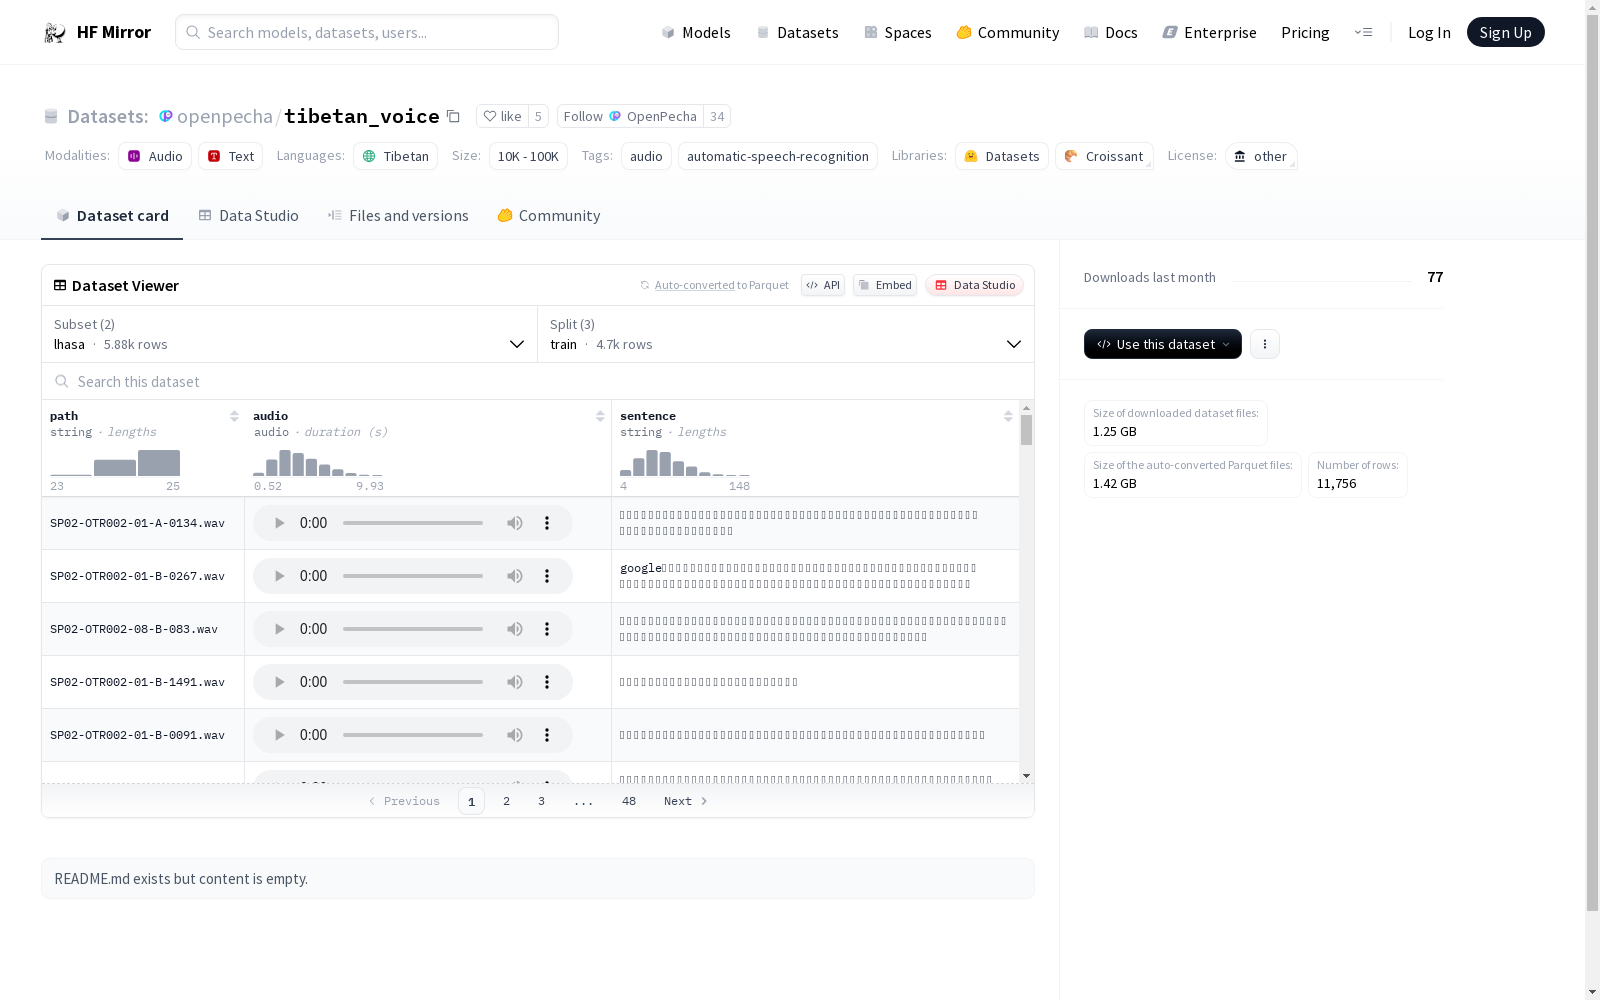Mute audio in SP02-OTR002-08-B-083.wav row
The image size is (1600, 1000).
tap(514, 629)
